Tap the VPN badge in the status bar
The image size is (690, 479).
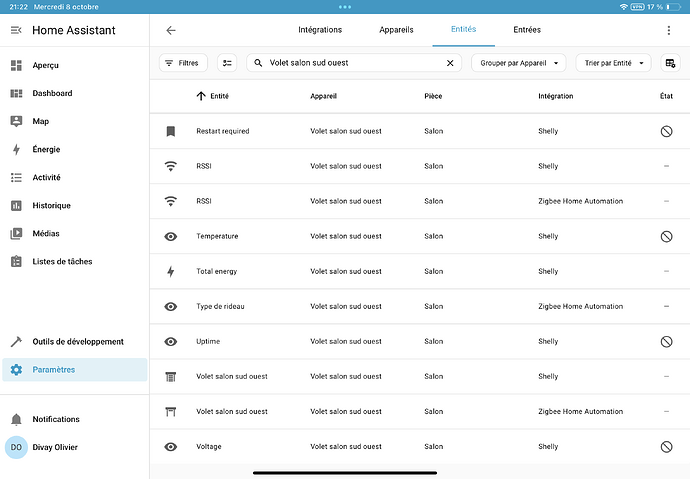pos(637,7)
